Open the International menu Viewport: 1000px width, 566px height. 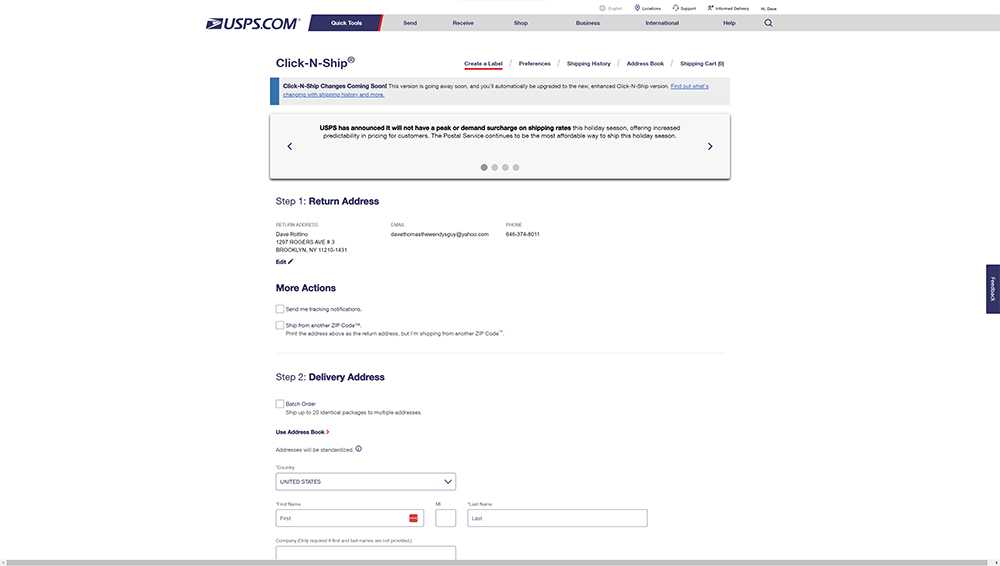662,23
